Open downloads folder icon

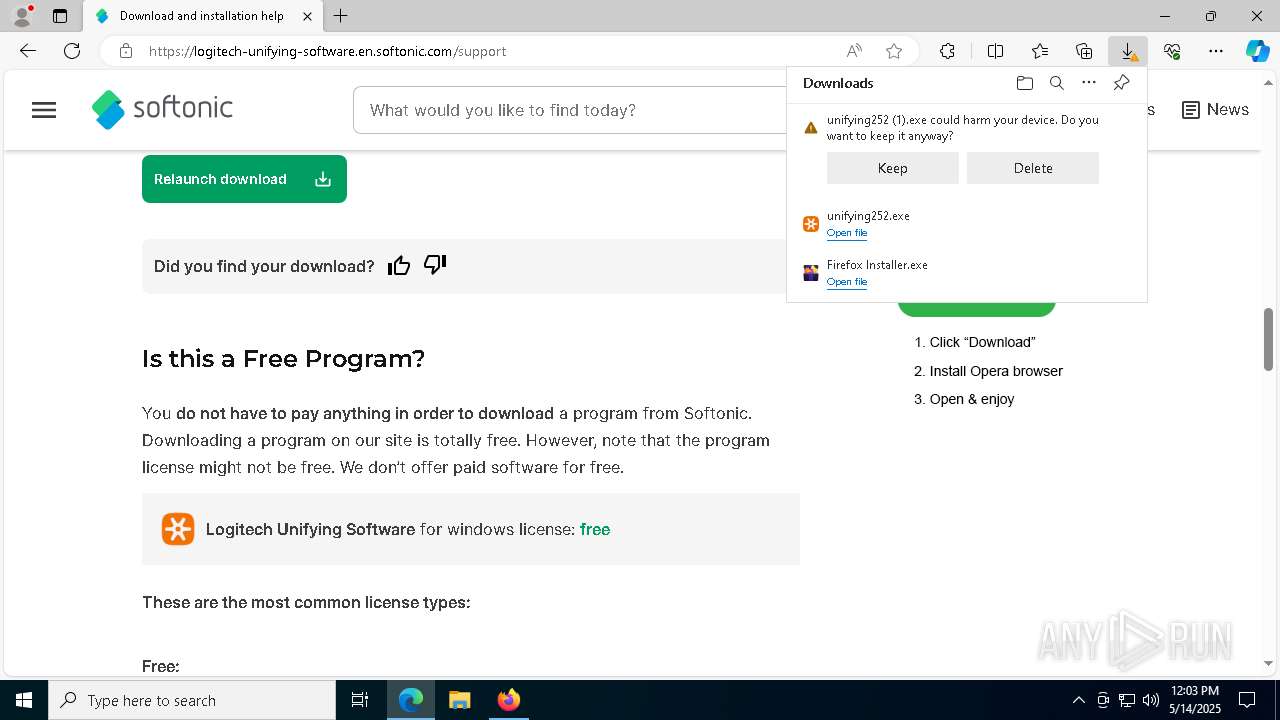point(1025,83)
